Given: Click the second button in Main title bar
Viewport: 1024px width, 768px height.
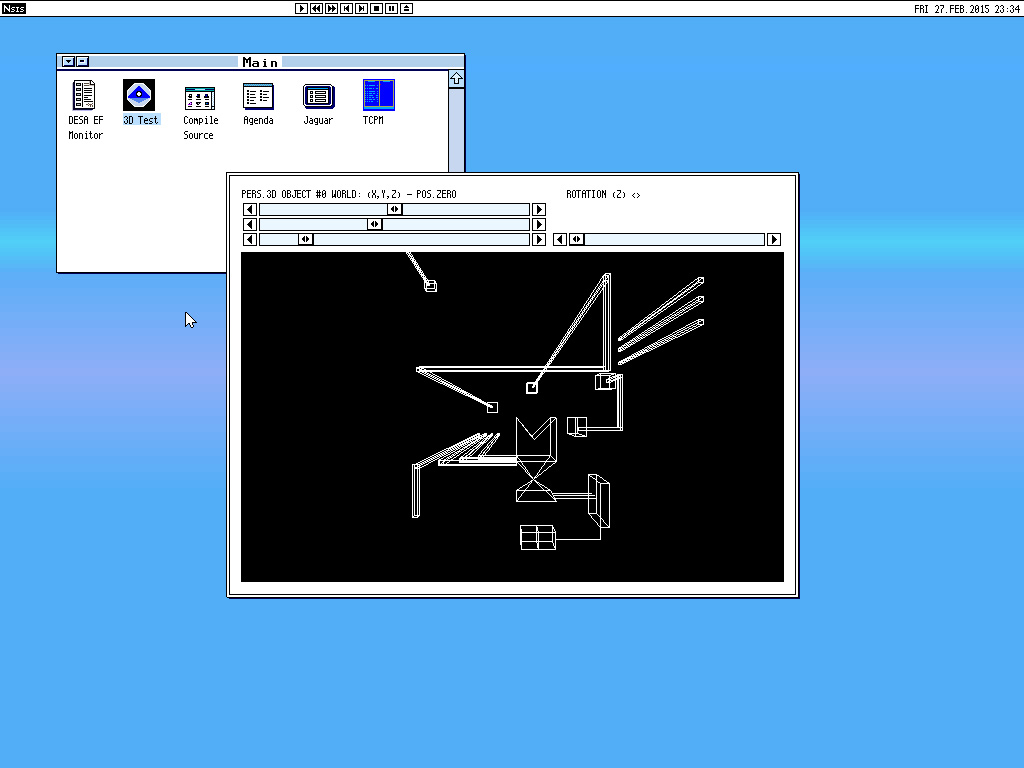Looking at the screenshot, I should point(82,62).
